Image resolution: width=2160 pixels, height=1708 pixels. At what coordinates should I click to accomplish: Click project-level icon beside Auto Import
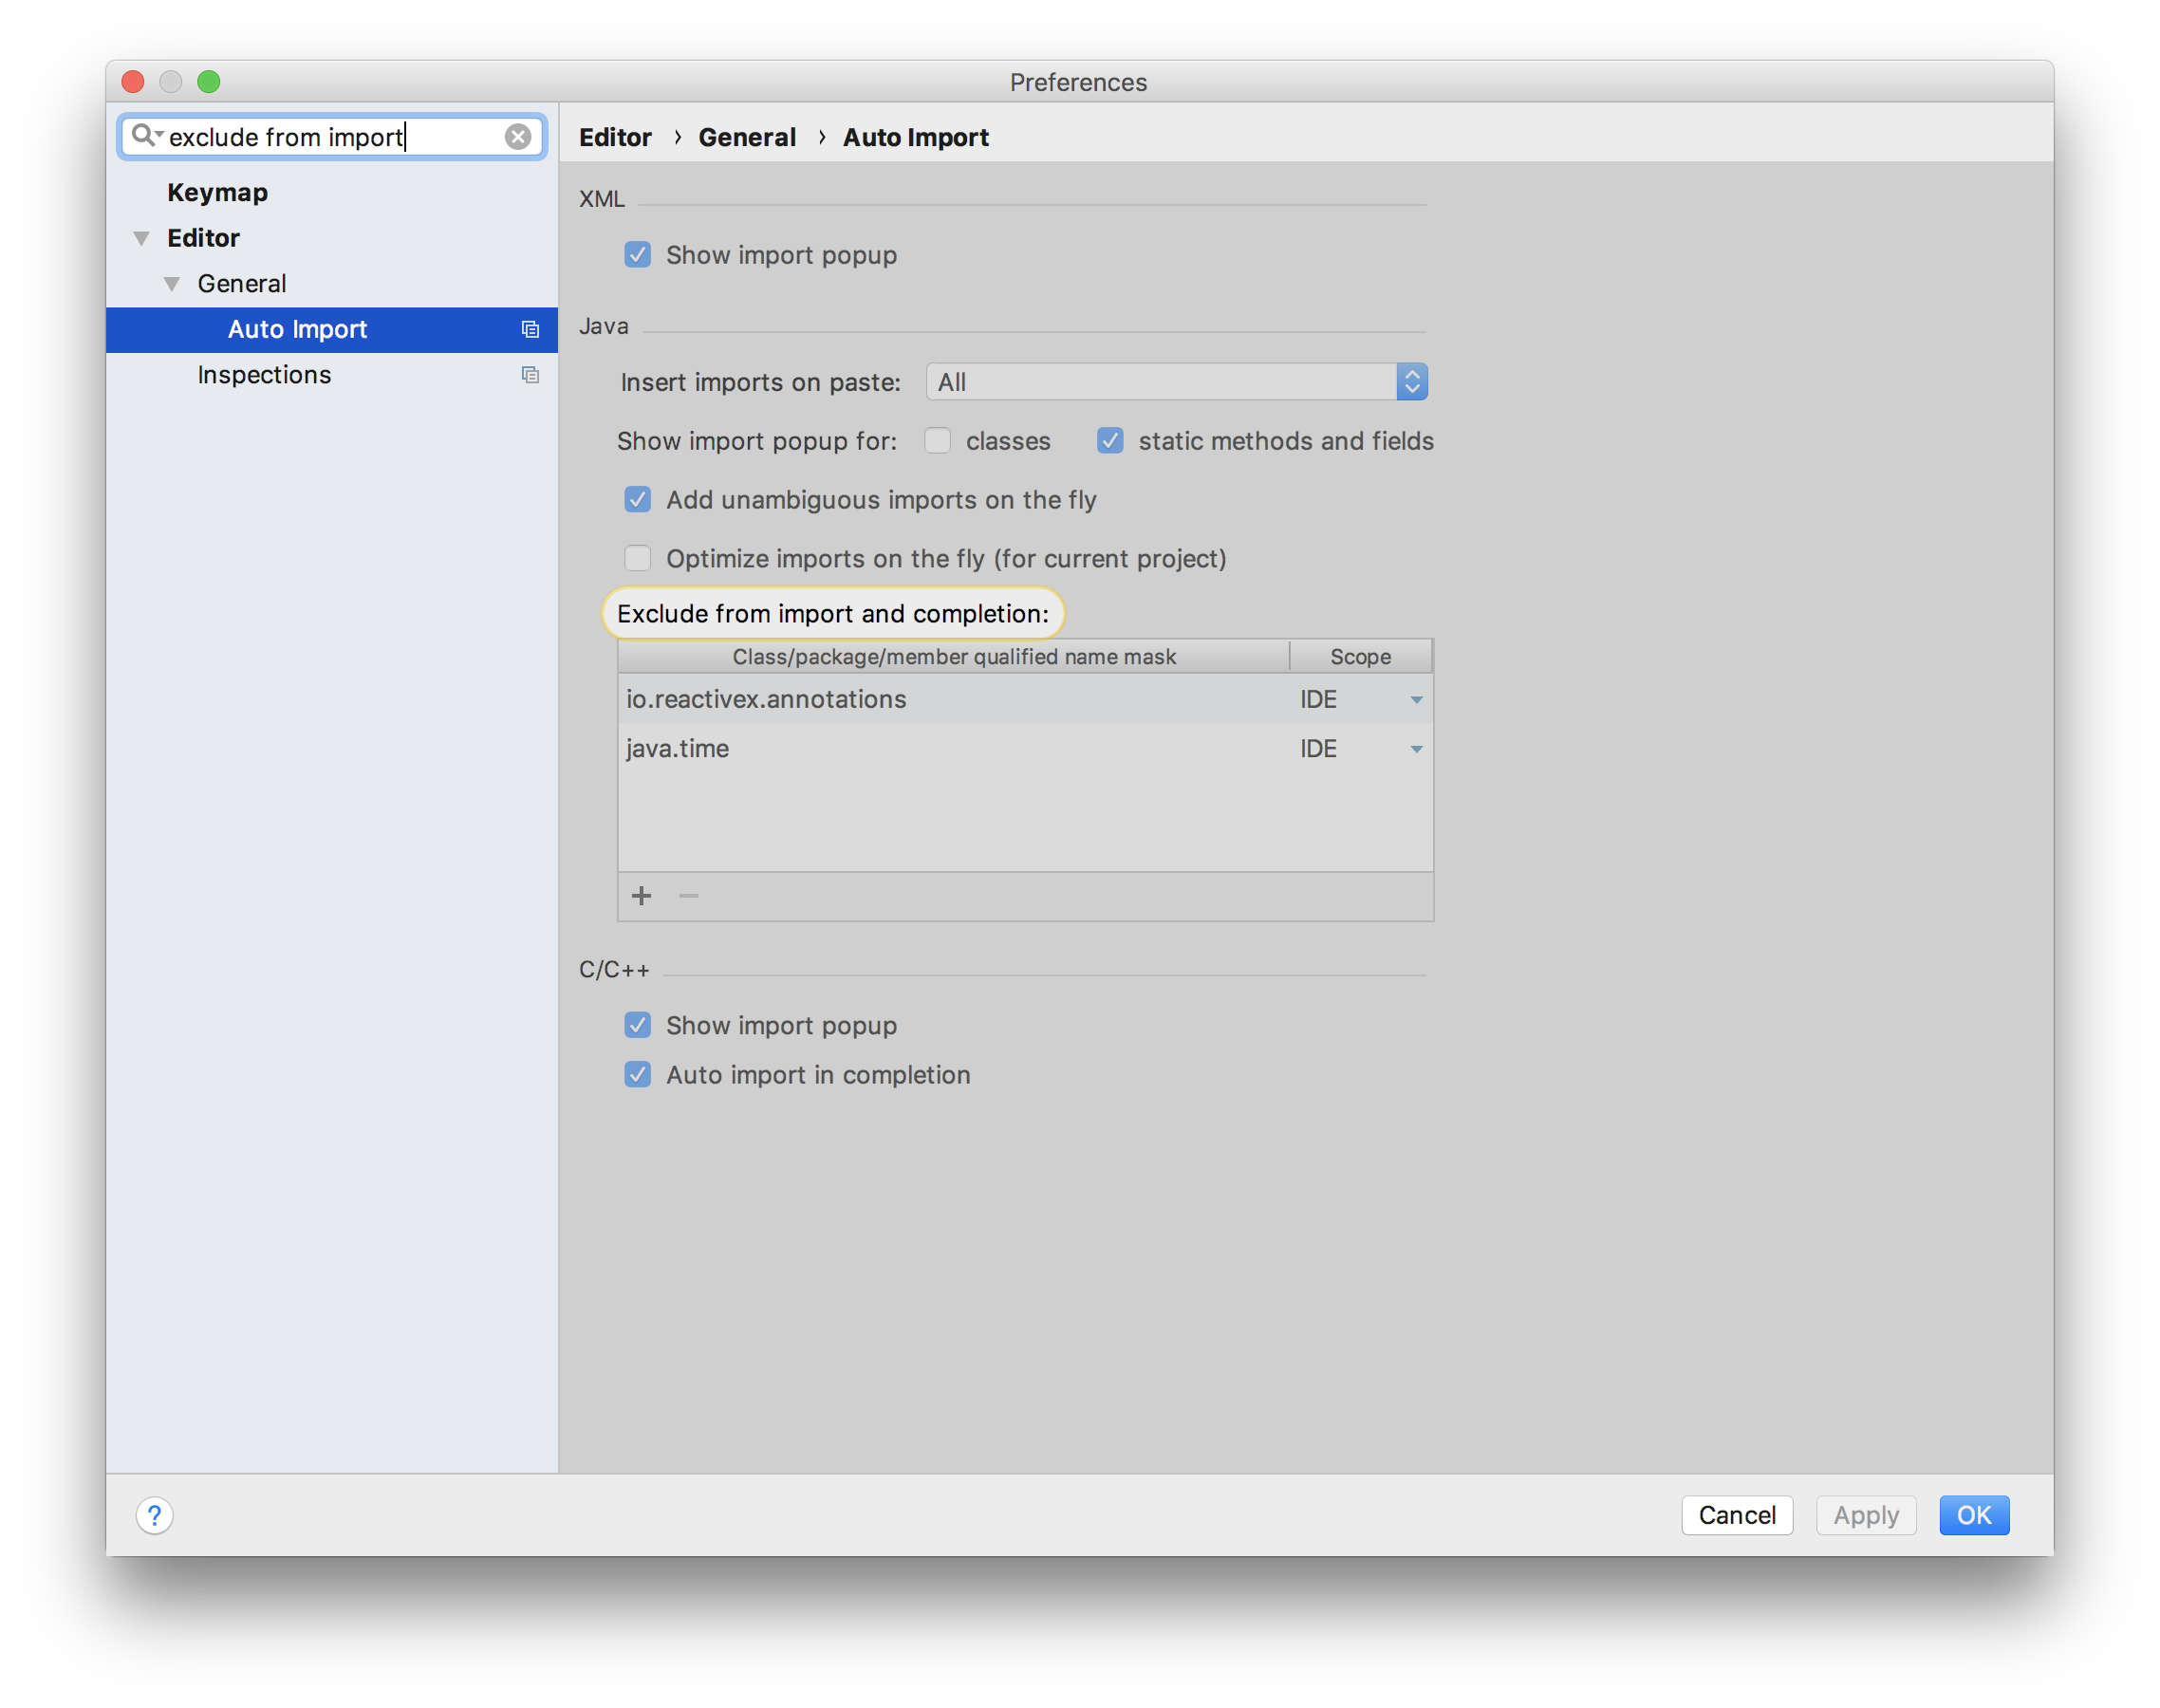tap(530, 329)
